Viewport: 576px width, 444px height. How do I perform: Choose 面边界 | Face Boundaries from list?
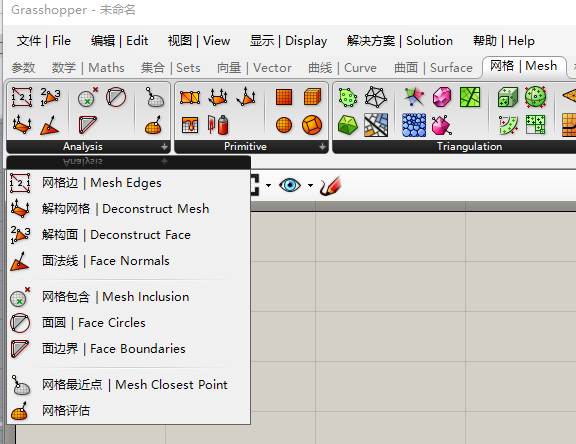[x=129, y=349]
